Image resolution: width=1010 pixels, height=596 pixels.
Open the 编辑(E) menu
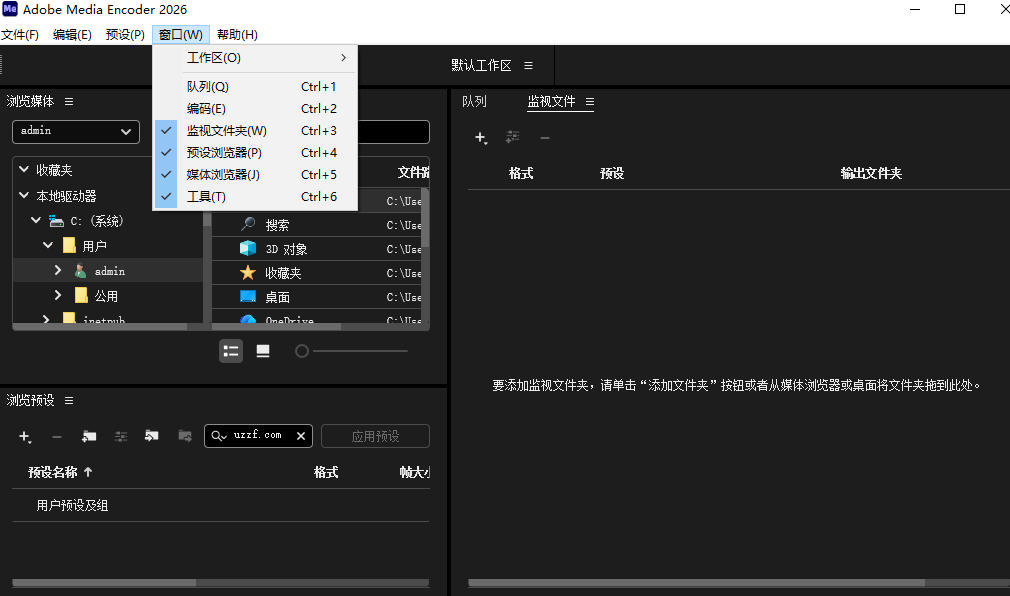pos(72,35)
